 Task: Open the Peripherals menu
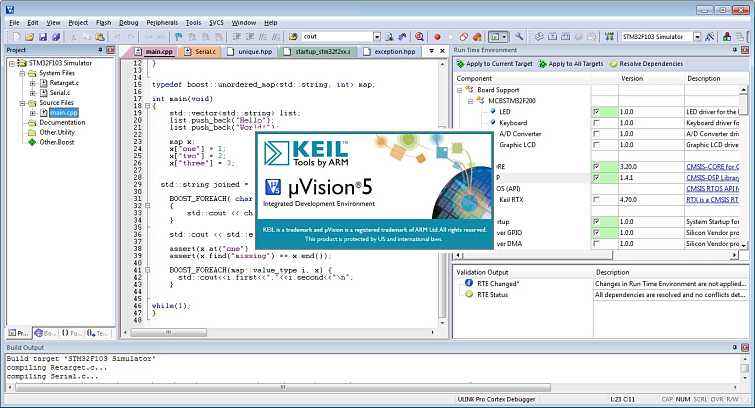click(x=163, y=21)
